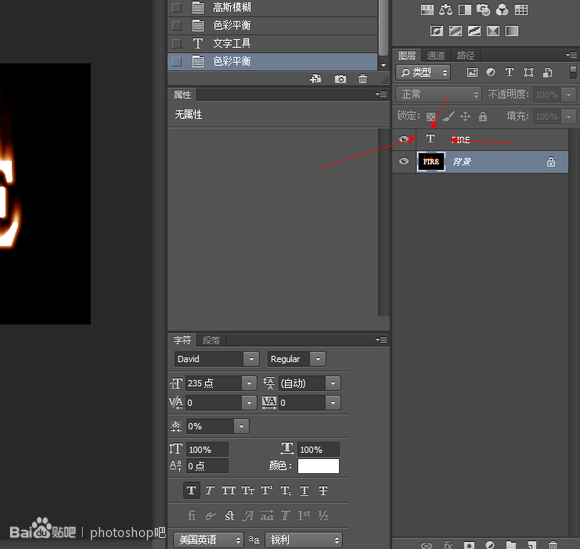Link layers at Layers panel bottom
Image resolution: width=580 pixels, height=549 pixels.
tap(426, 545)
